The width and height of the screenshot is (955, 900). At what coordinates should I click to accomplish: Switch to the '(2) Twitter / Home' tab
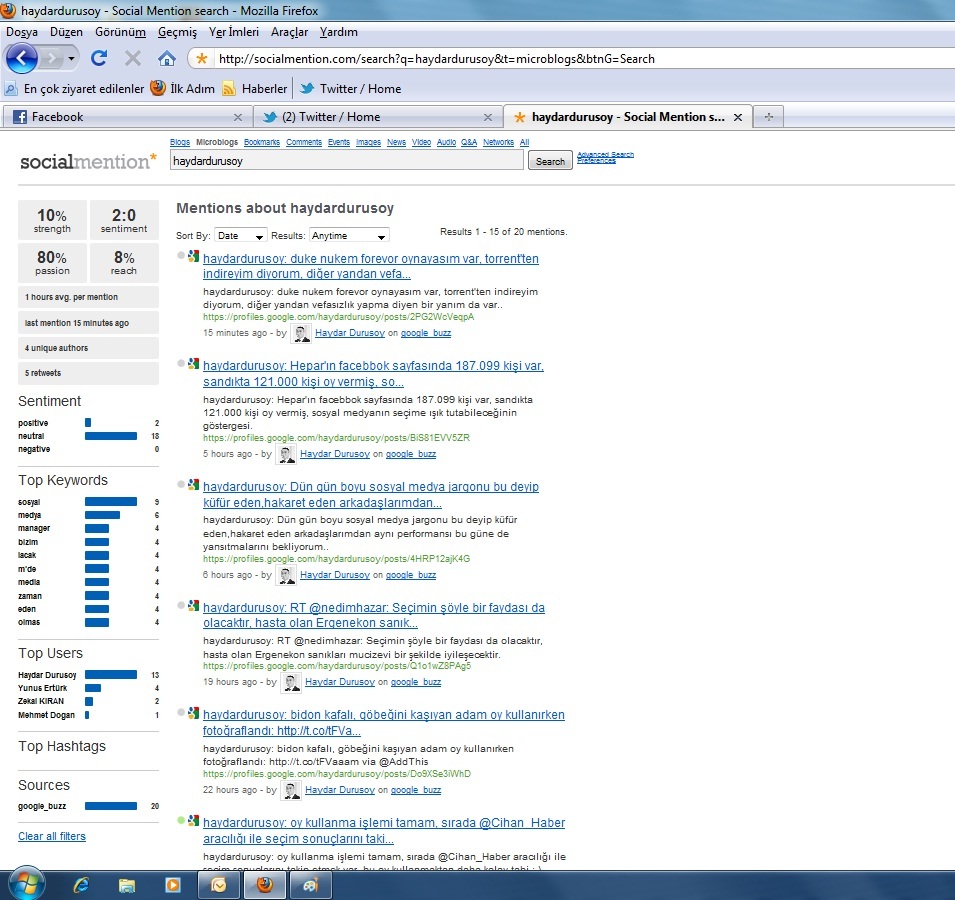(378, 117)
